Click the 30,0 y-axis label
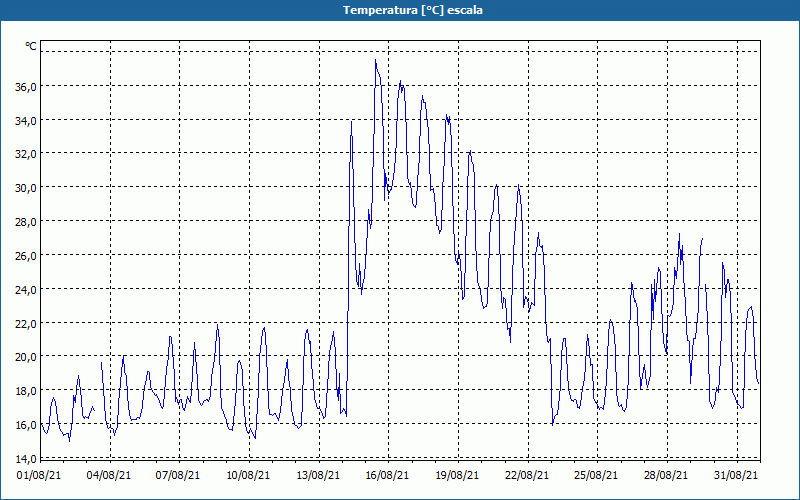 [26, 188]
